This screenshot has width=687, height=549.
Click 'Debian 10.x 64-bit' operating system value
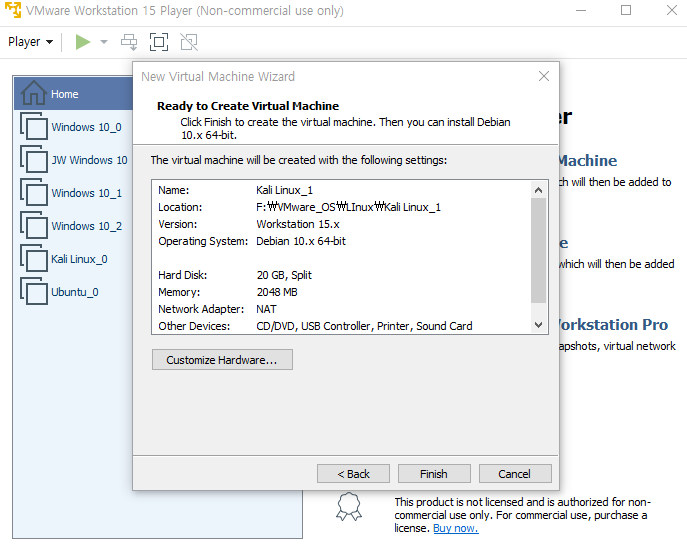coord(301,241)
